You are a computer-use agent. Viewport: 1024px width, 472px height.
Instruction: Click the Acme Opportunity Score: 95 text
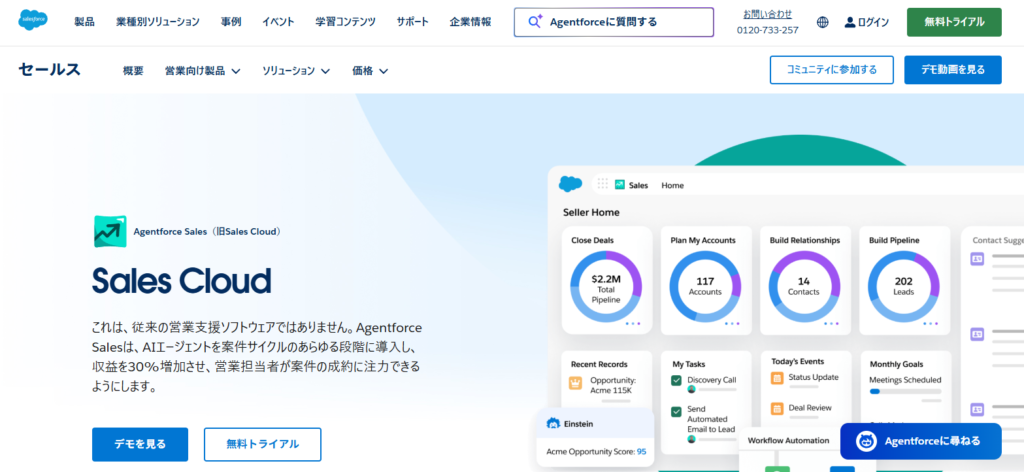(x=596, y=452)
